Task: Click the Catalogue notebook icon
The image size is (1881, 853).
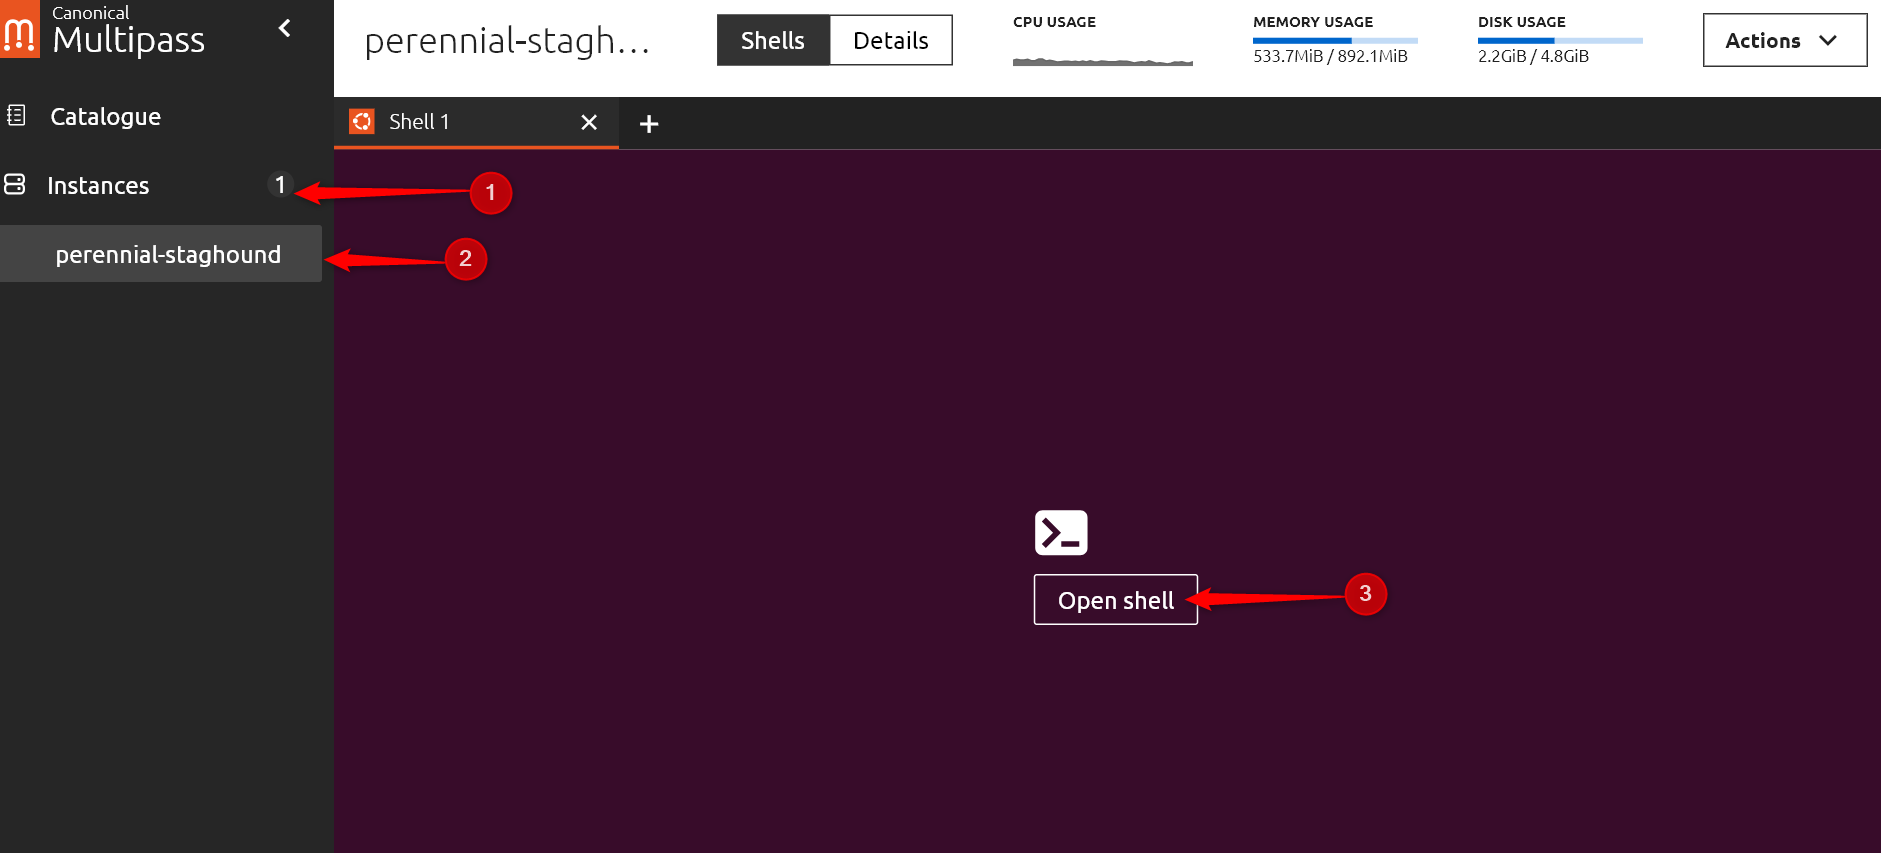Action: click(x=16, y=115)
